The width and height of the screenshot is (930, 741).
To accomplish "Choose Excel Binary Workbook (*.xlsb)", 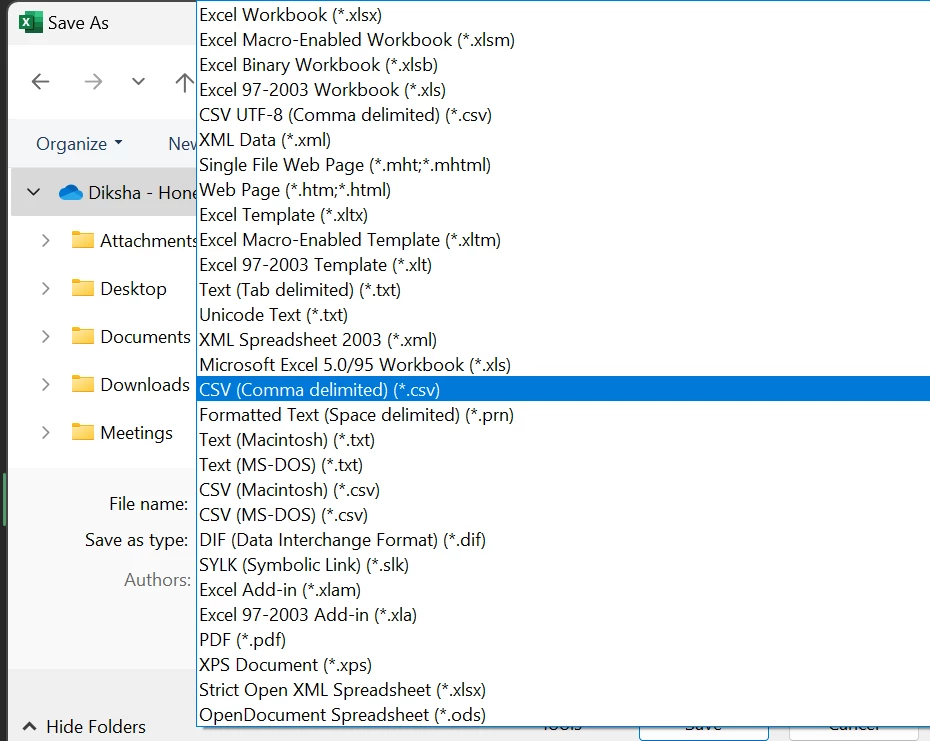I will tap(563, 65).
